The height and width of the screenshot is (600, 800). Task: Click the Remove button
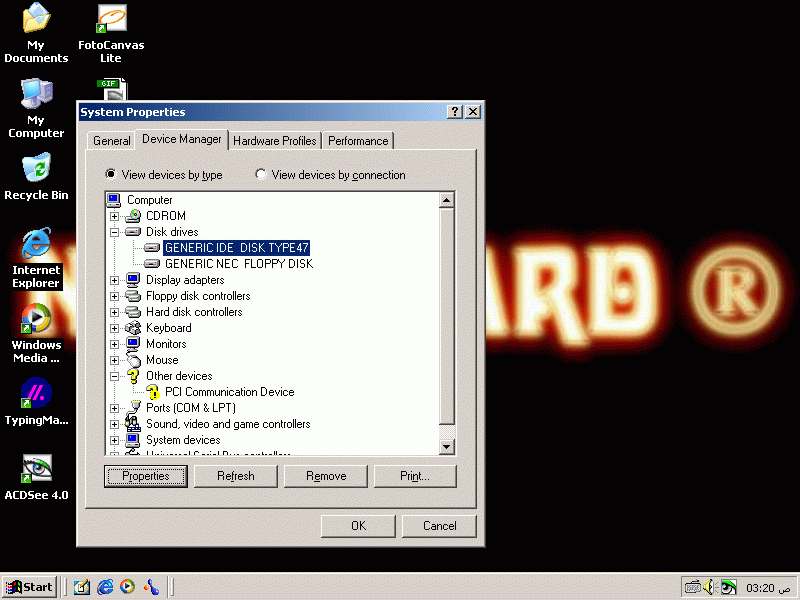[x=326, y=476]
